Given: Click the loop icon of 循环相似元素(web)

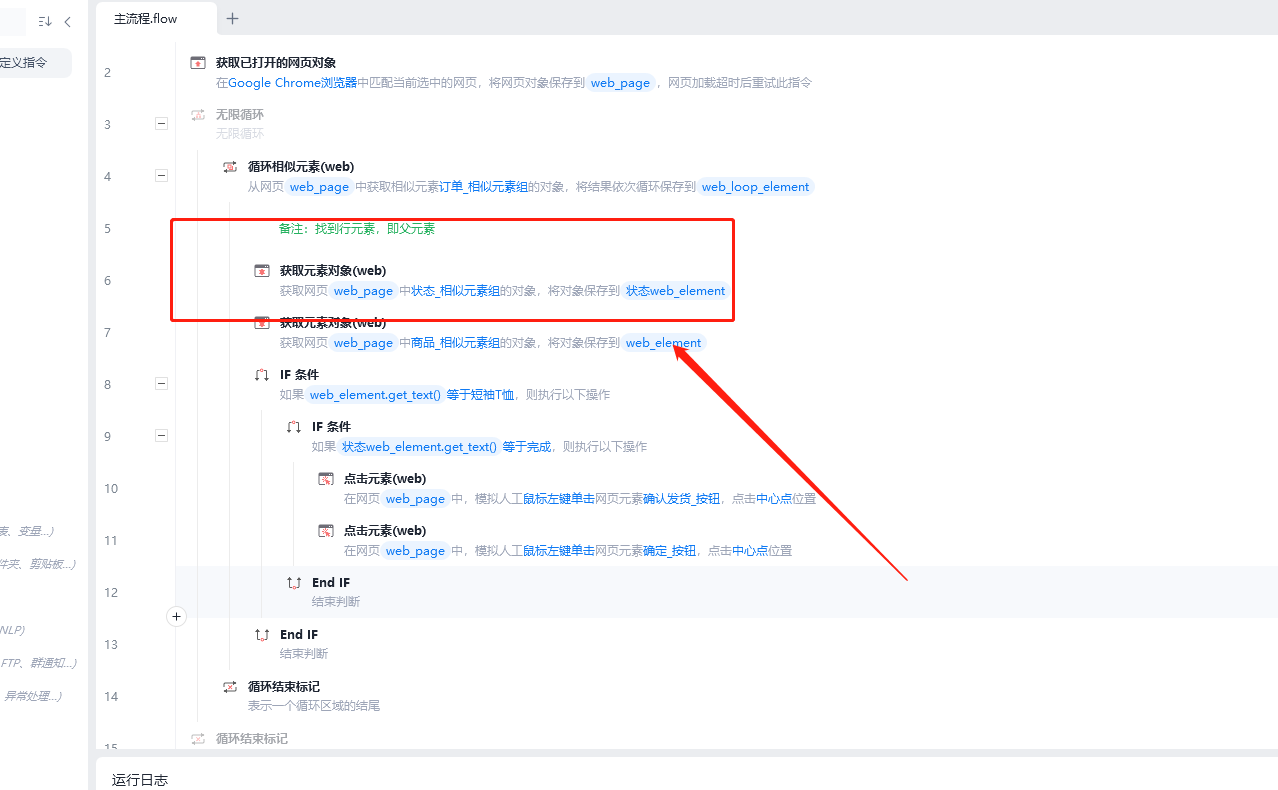Looking at the screenshot, I should coord(230,167).
